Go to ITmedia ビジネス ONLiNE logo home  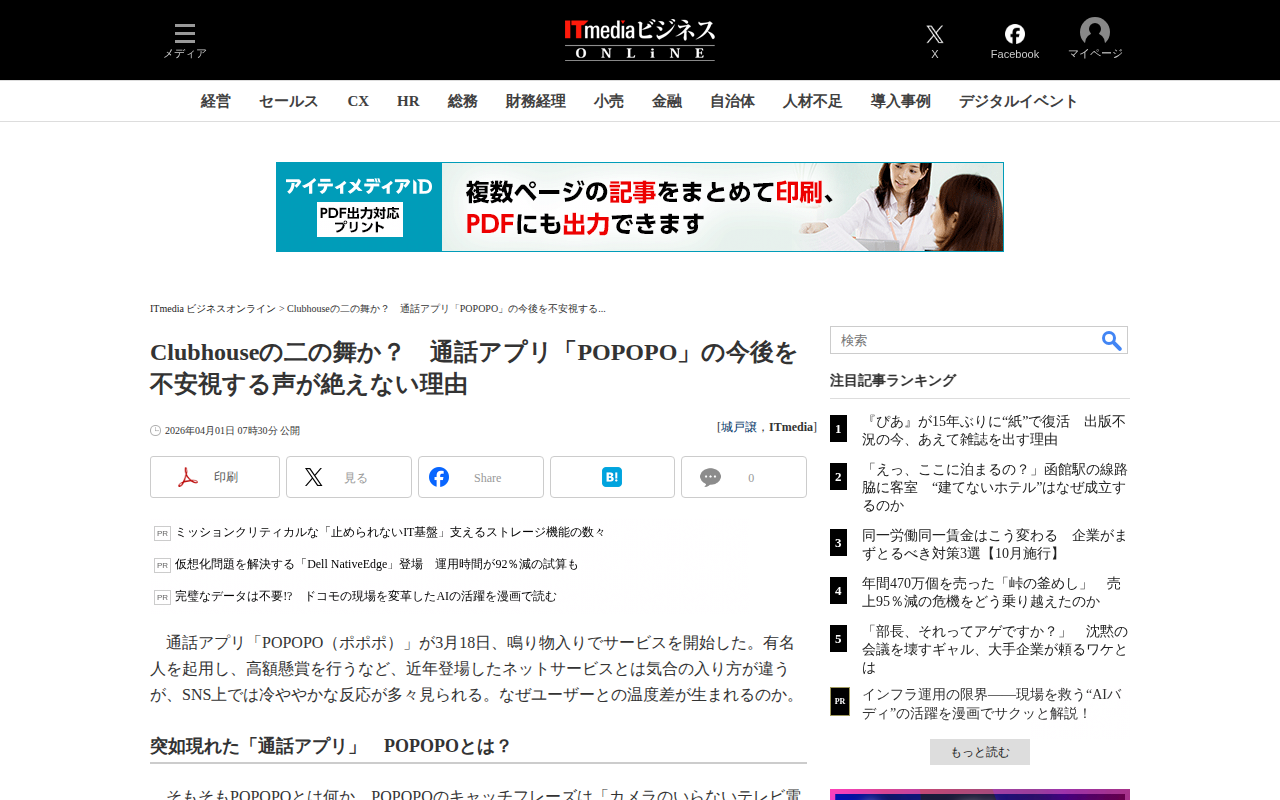640,40
